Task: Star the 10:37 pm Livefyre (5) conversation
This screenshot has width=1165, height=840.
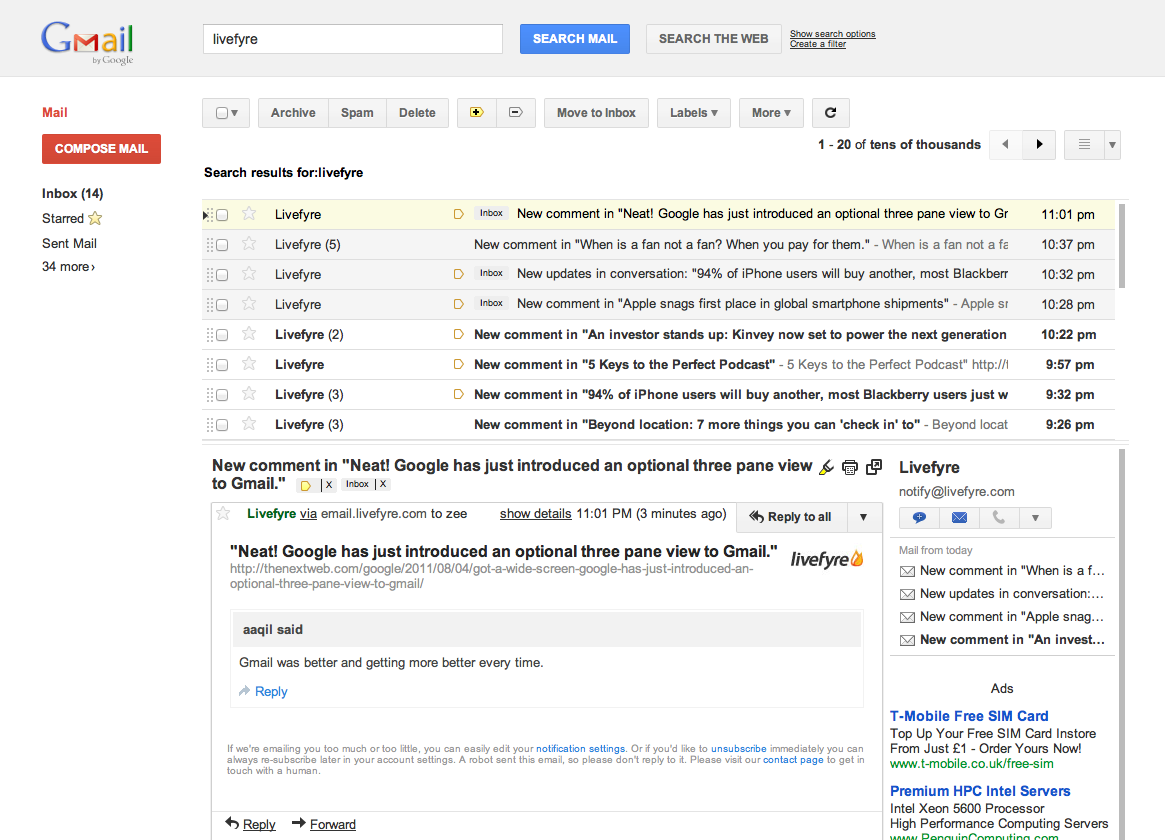Action: (249, 244)
